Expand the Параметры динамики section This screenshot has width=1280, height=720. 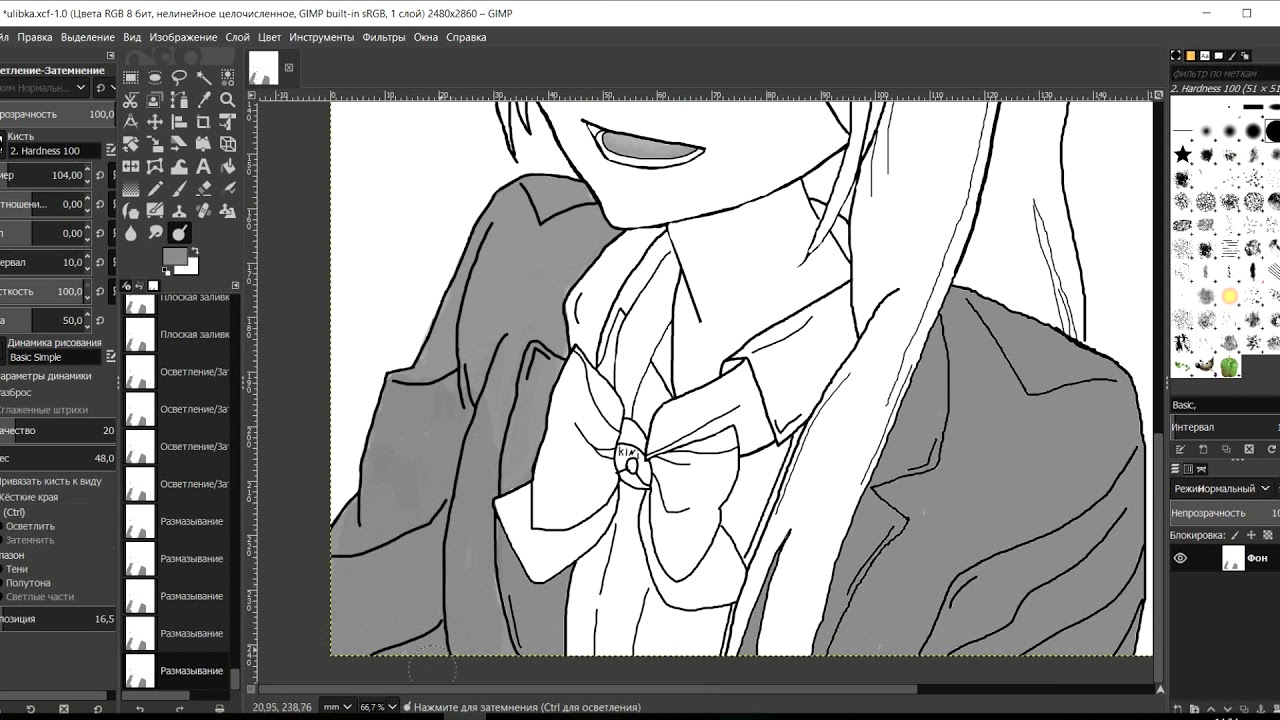46,376
